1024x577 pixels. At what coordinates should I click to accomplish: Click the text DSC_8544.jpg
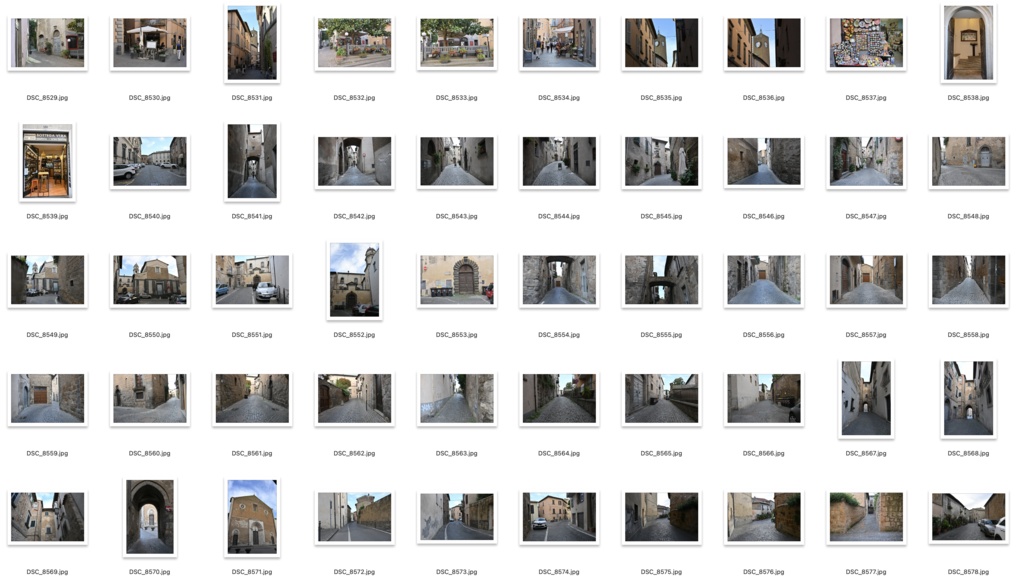point(559,216)
